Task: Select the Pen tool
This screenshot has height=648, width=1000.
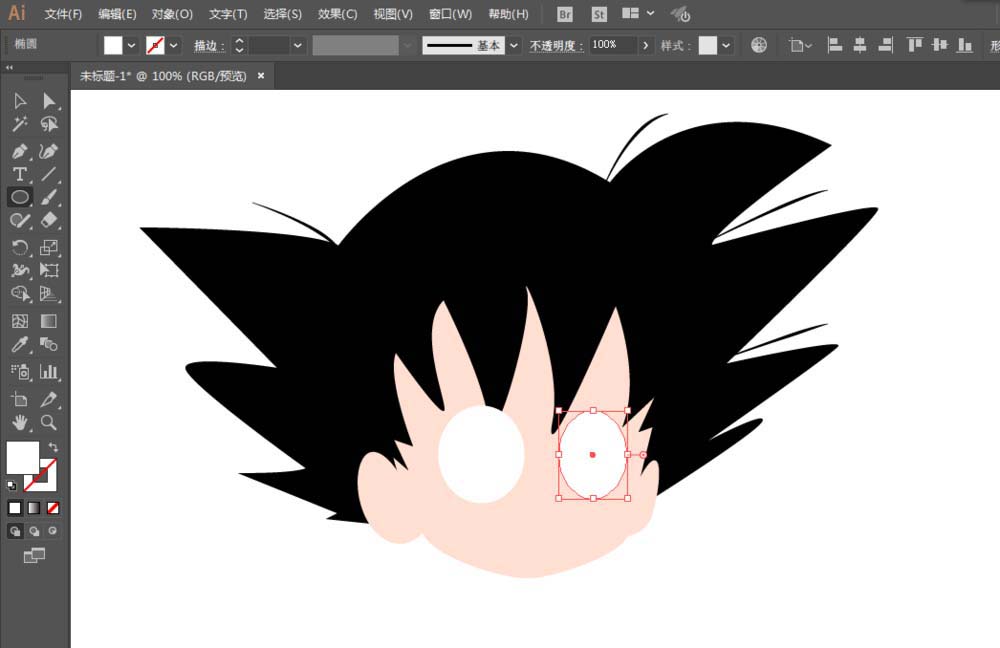Action: (x=20, y=151)
